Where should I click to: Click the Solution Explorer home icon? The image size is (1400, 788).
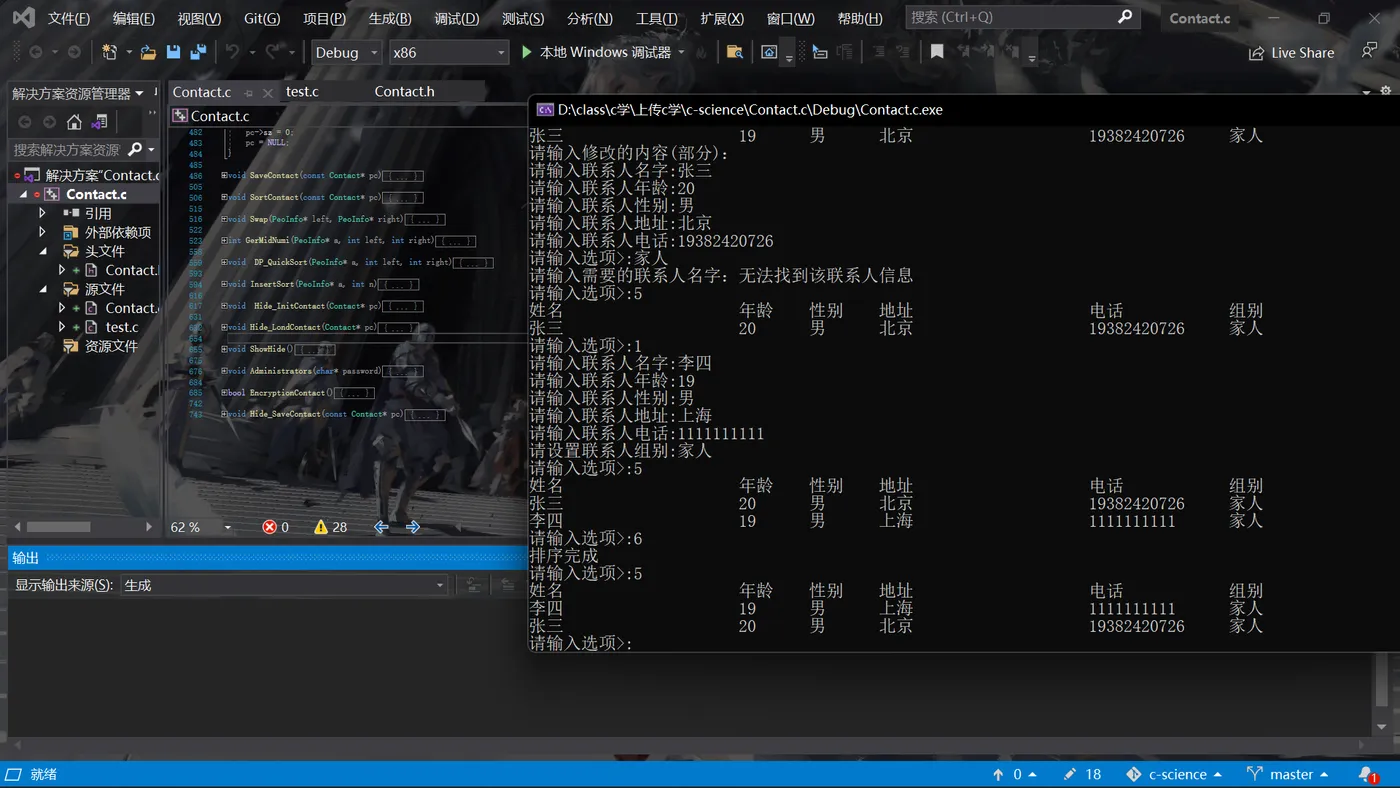(x=74, y=122)
